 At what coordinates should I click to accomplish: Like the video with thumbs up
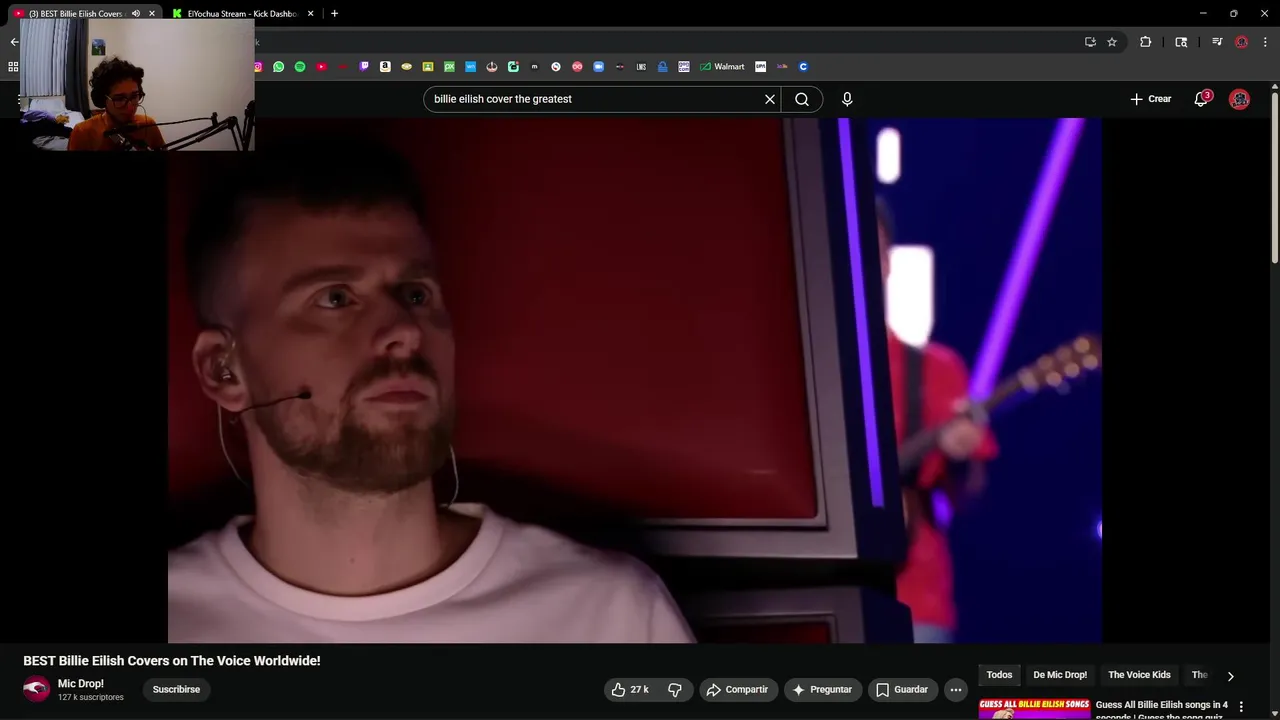click(x=629, y=690)
